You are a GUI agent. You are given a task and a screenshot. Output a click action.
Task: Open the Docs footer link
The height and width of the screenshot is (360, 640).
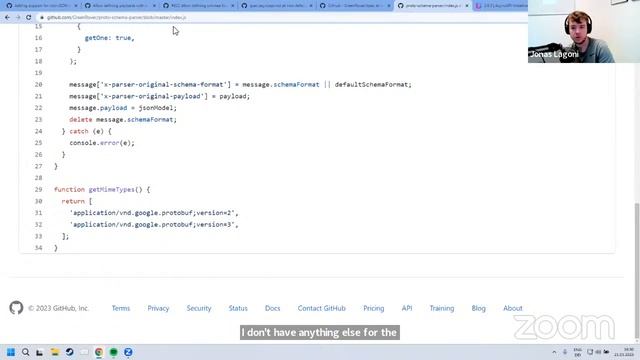pyautogui.click(x=273, y=308)
